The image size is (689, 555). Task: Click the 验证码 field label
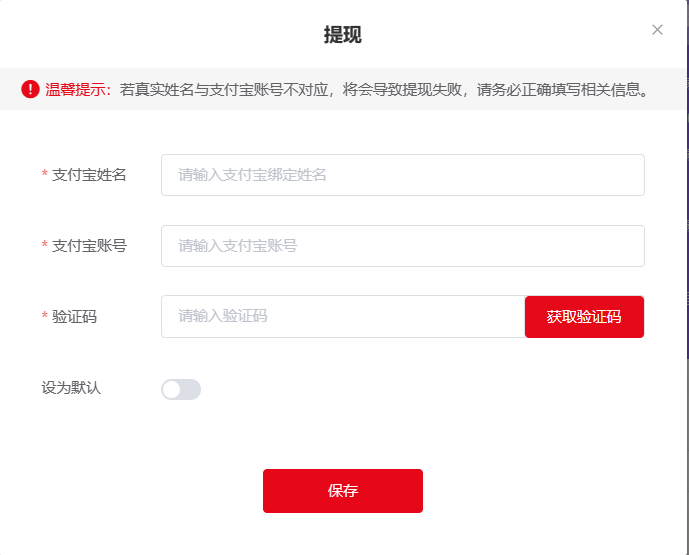[74, 317]
